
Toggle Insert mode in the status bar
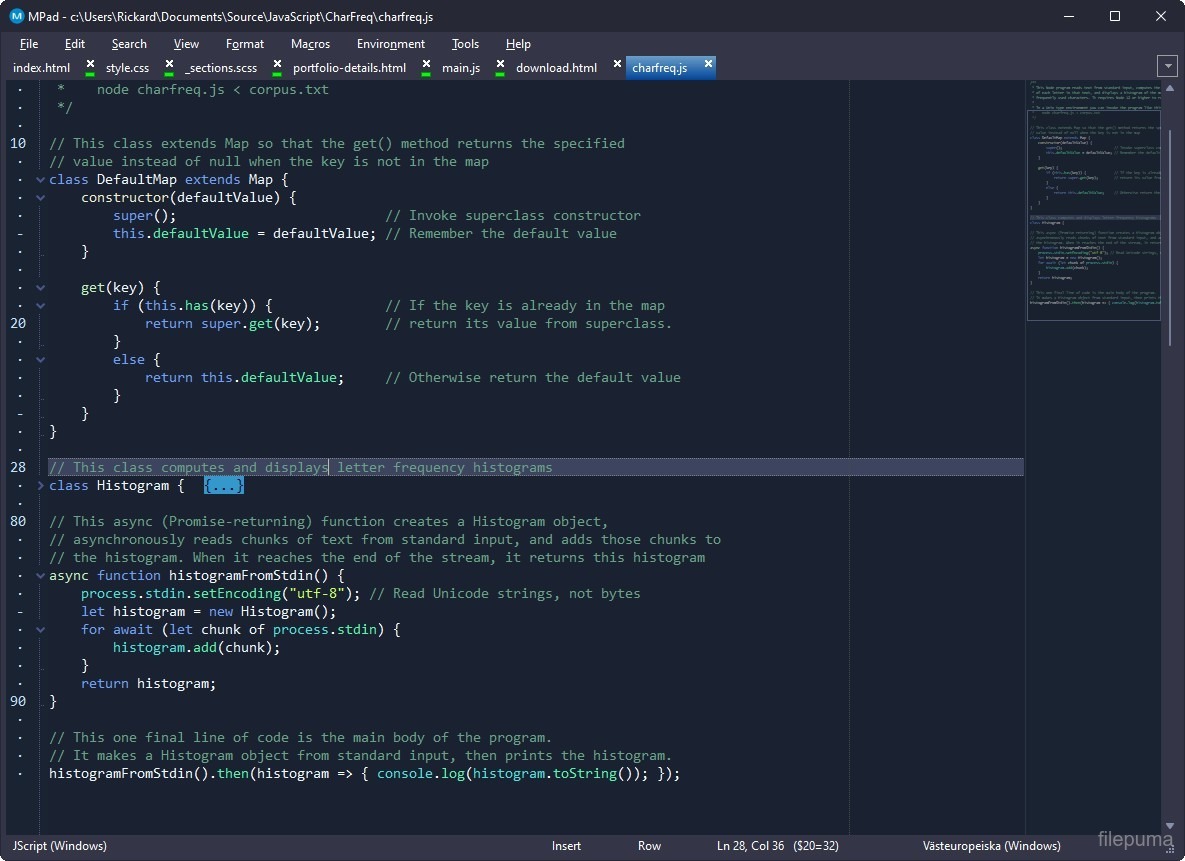click(x=566, y=846)
